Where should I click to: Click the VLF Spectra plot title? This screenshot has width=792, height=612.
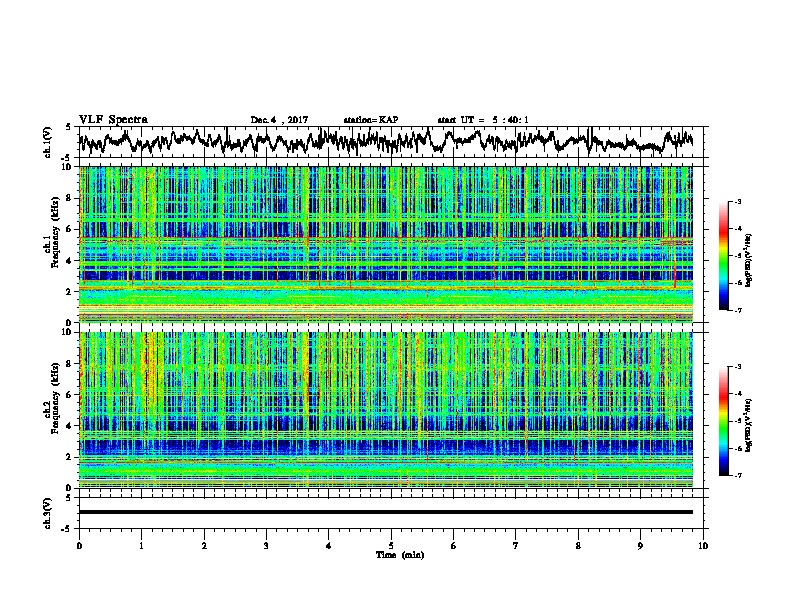pos(113,120)
